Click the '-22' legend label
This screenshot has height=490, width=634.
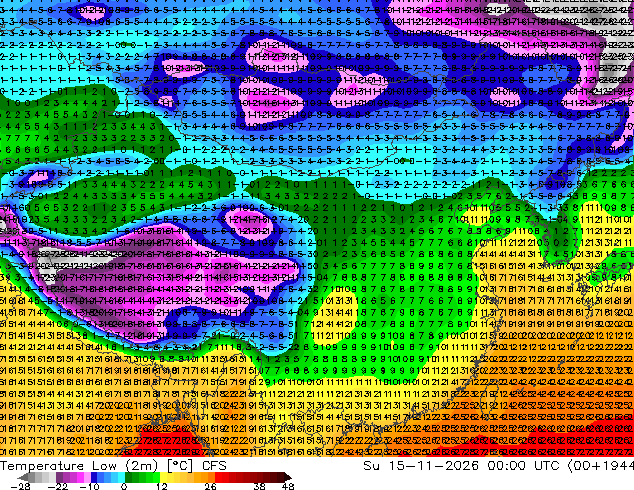57,486
